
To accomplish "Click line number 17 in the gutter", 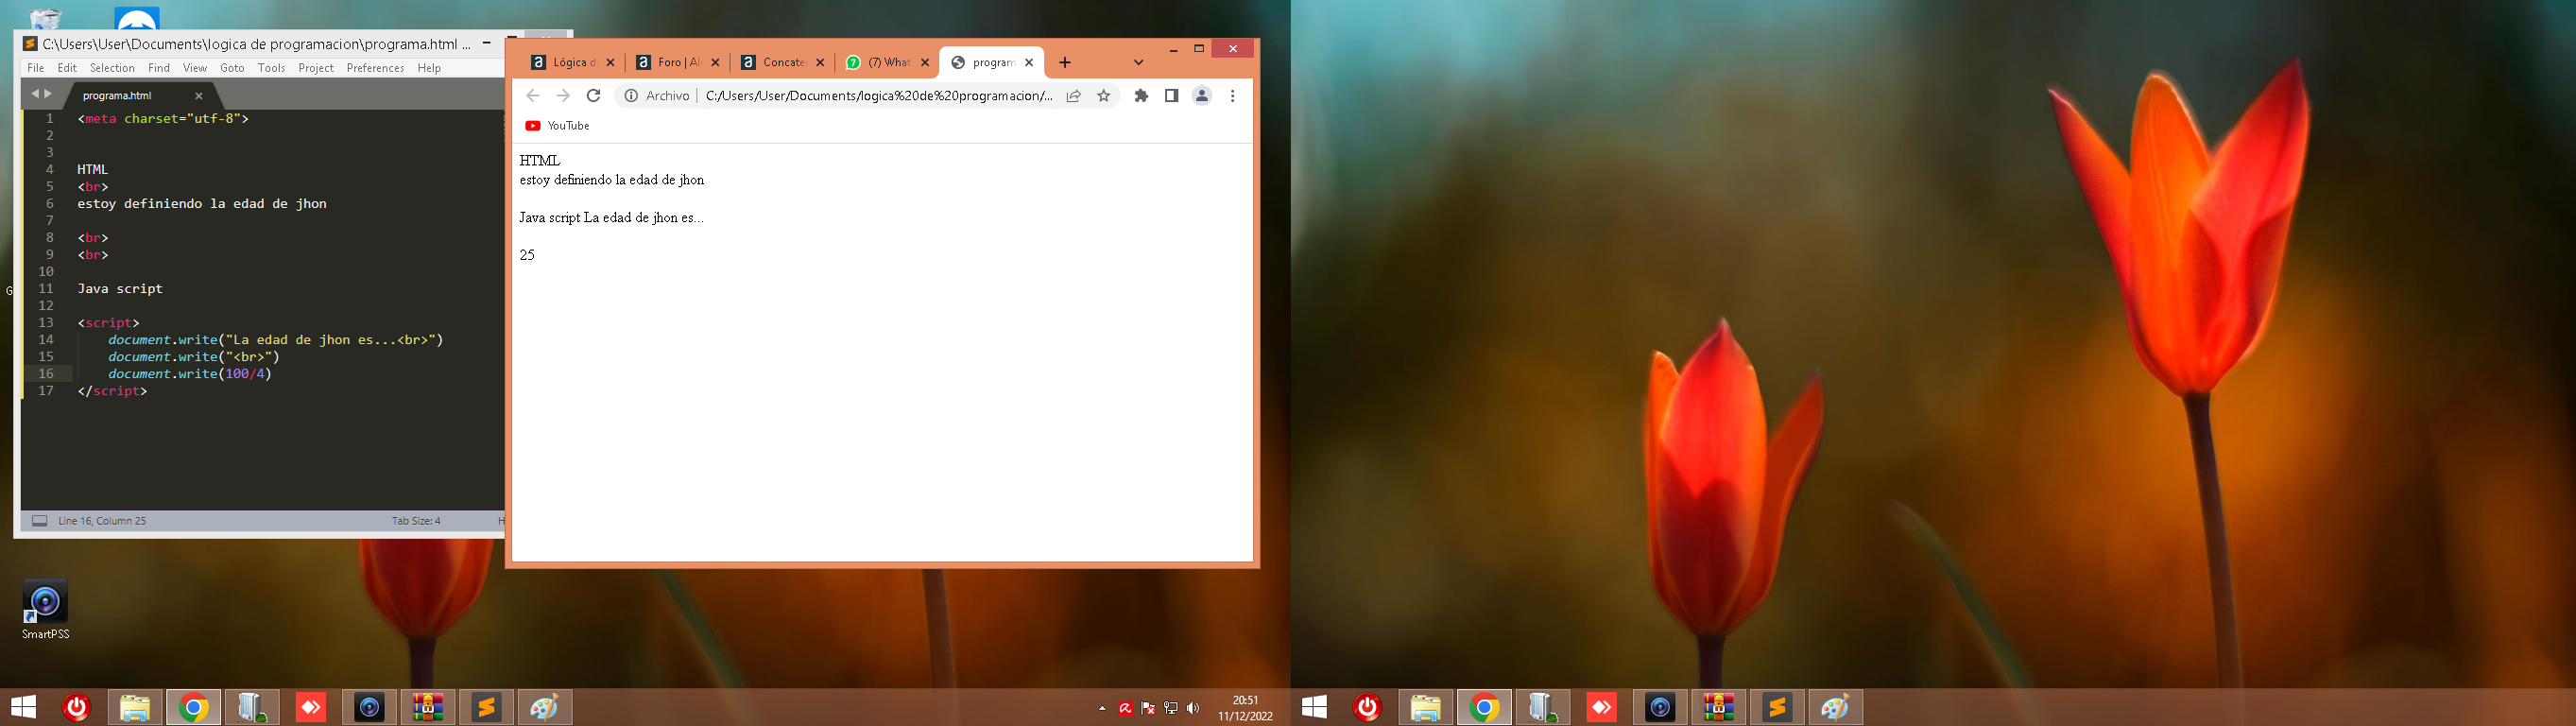I will pyautogui.click(x=46, y=391).
